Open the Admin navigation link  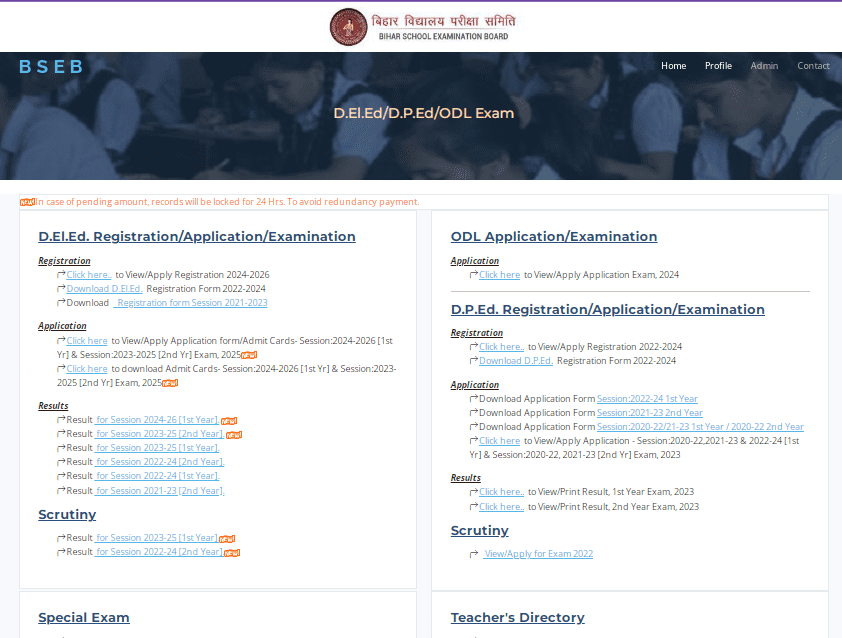[764, 66]
